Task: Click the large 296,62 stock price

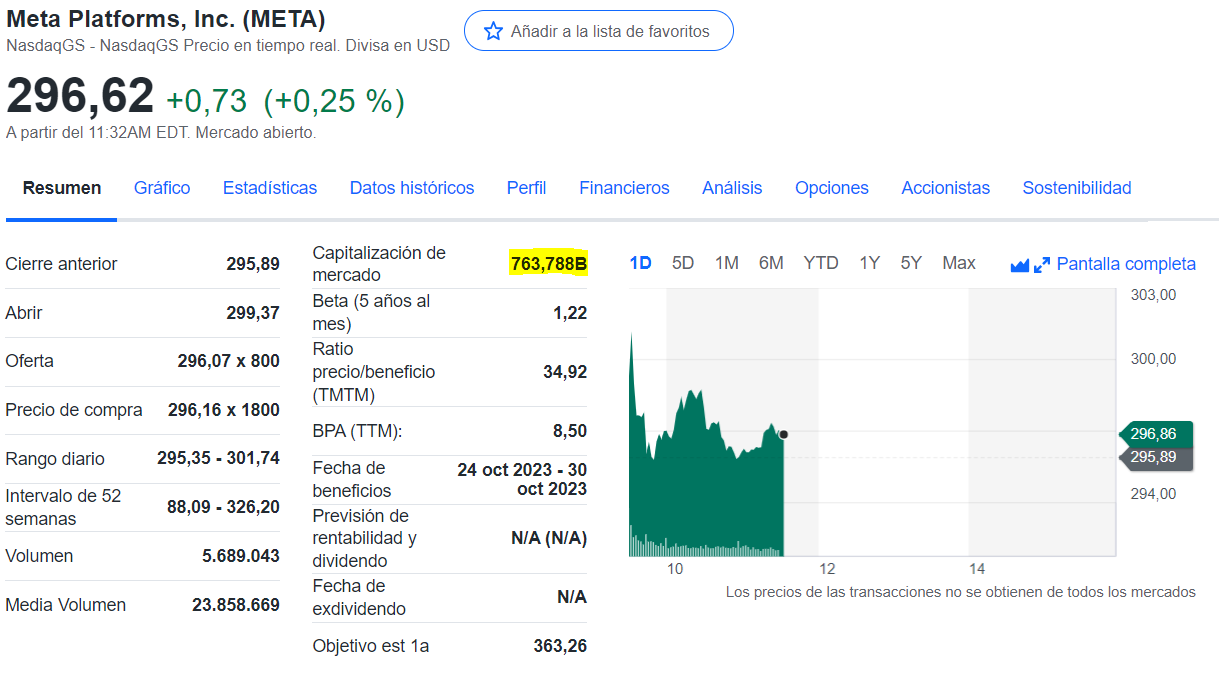Action: point(80,97)
